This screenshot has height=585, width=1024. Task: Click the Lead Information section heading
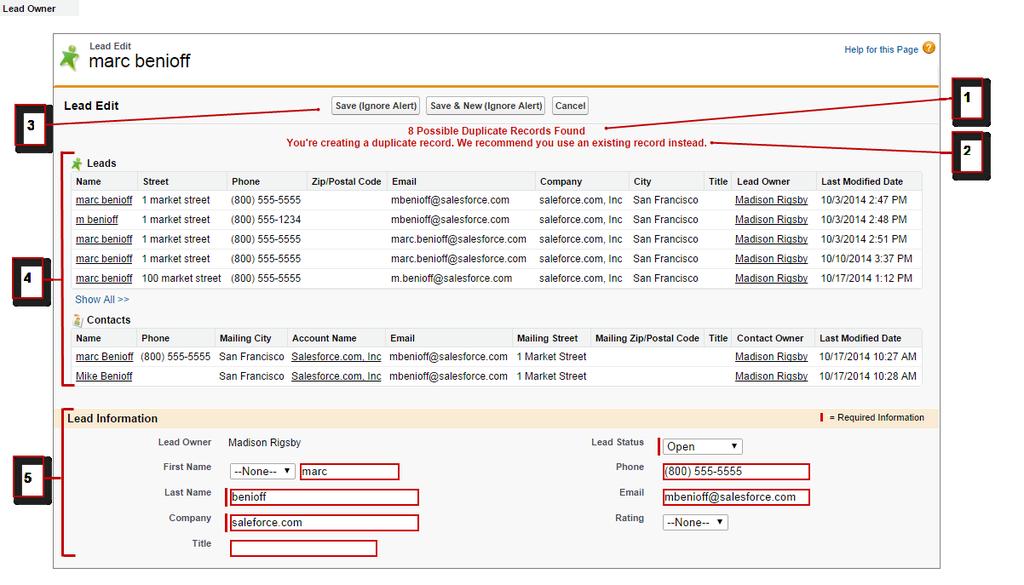click(x=112, y=419)
